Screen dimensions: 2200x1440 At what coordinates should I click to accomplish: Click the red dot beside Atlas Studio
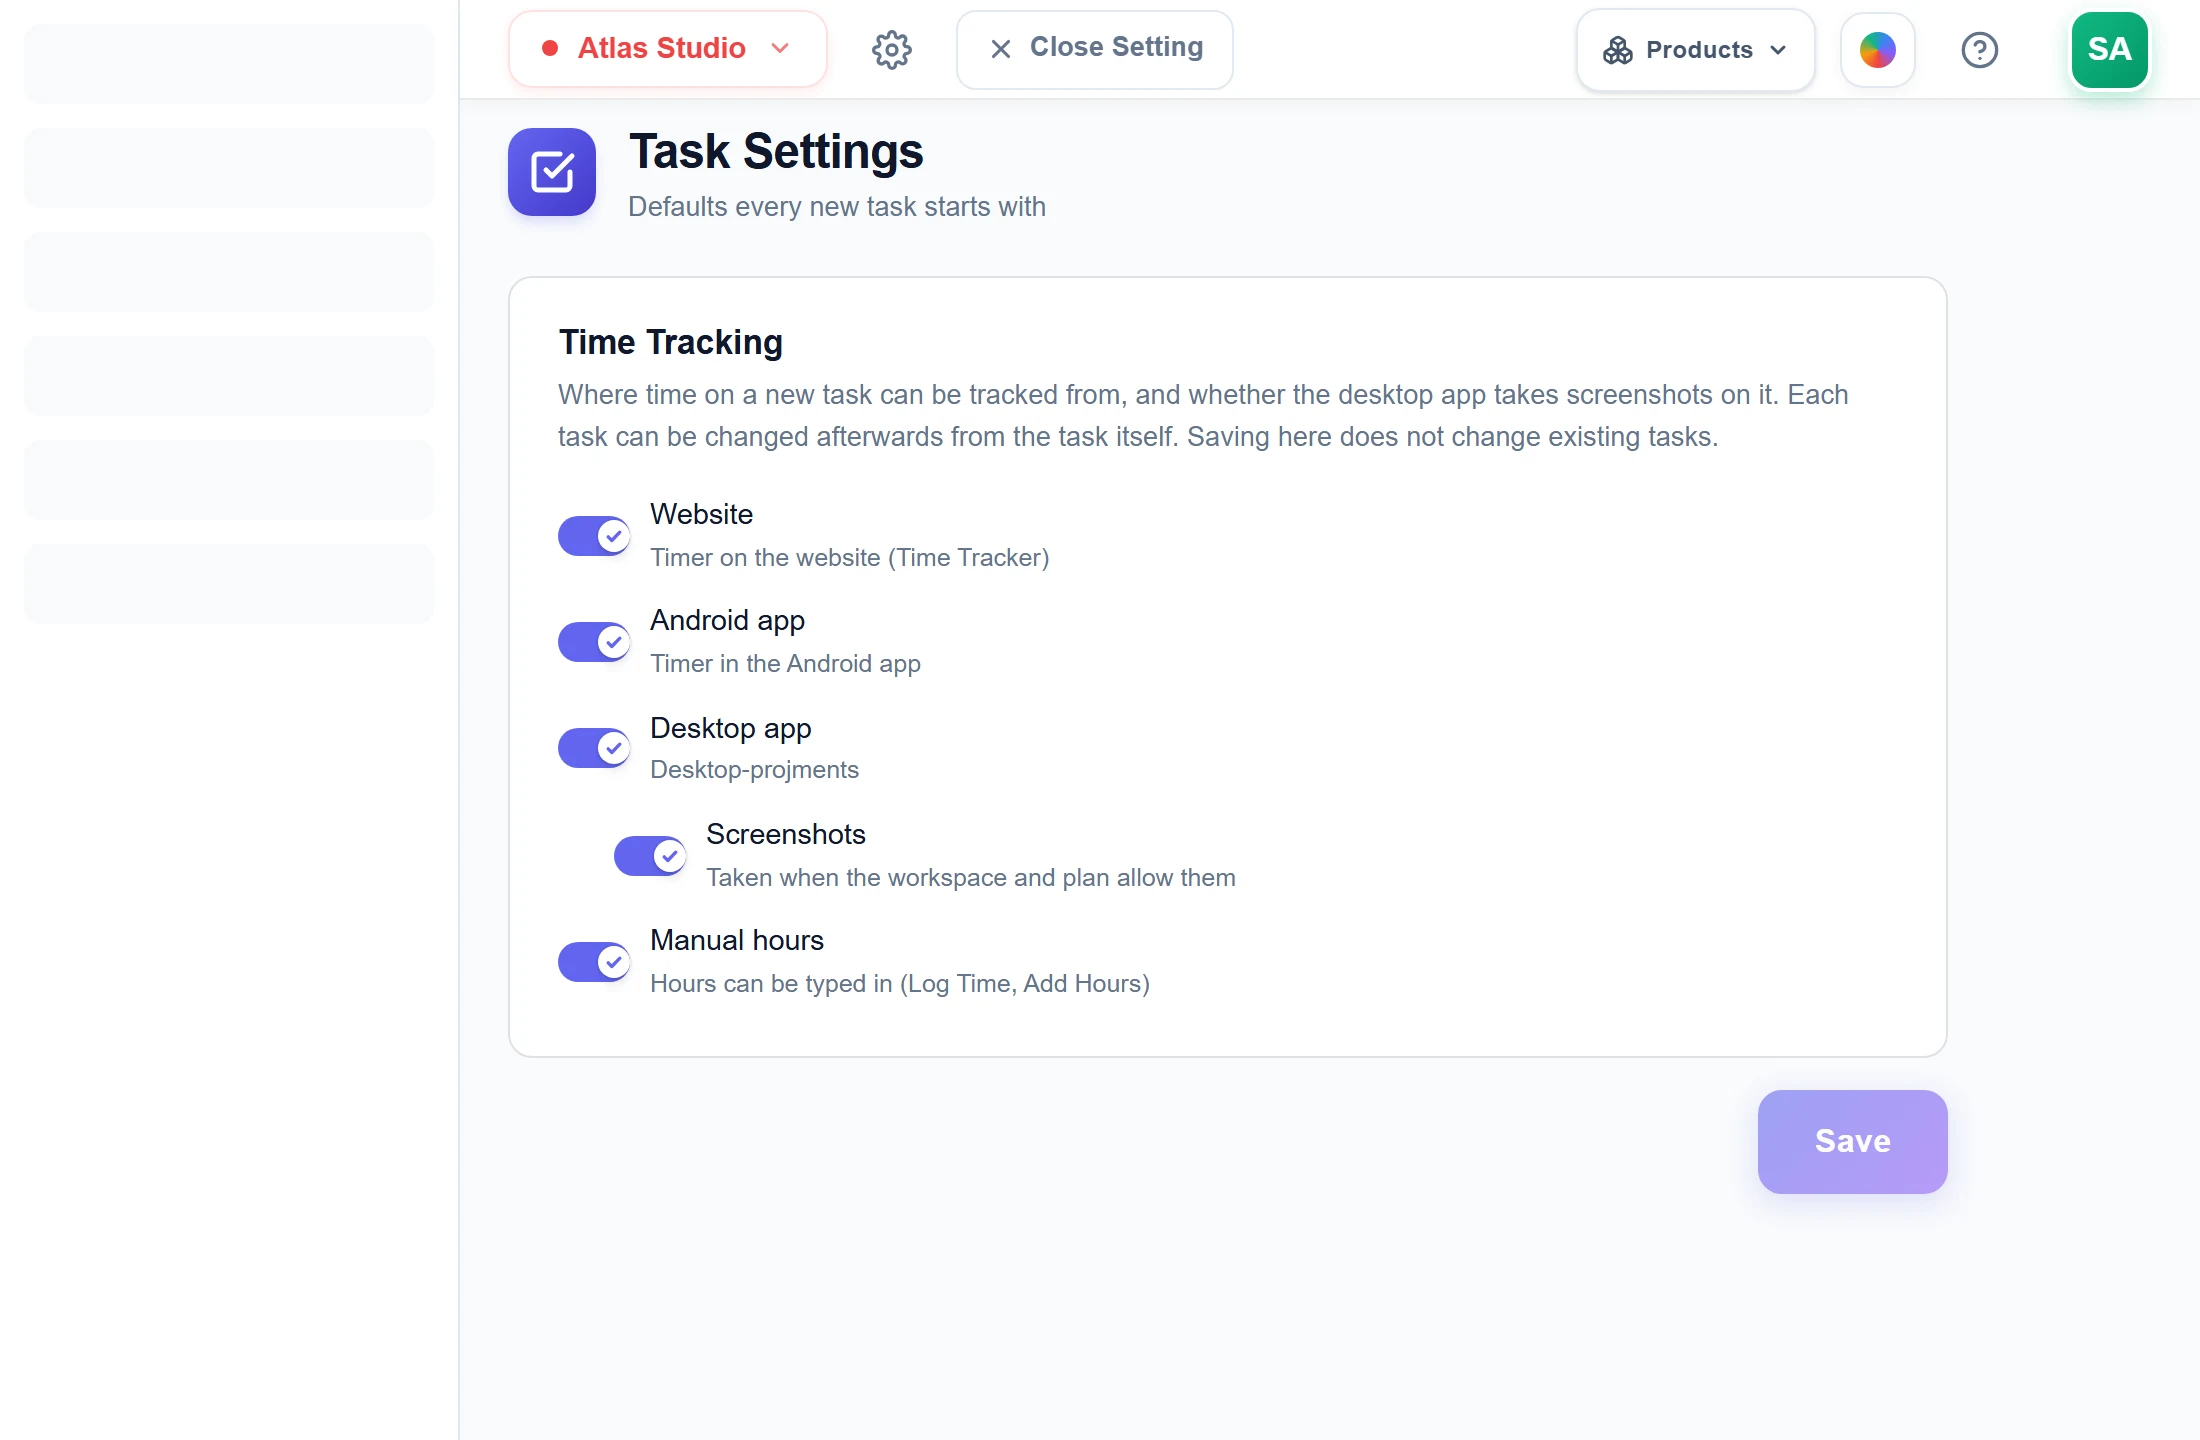coord(549,48)
